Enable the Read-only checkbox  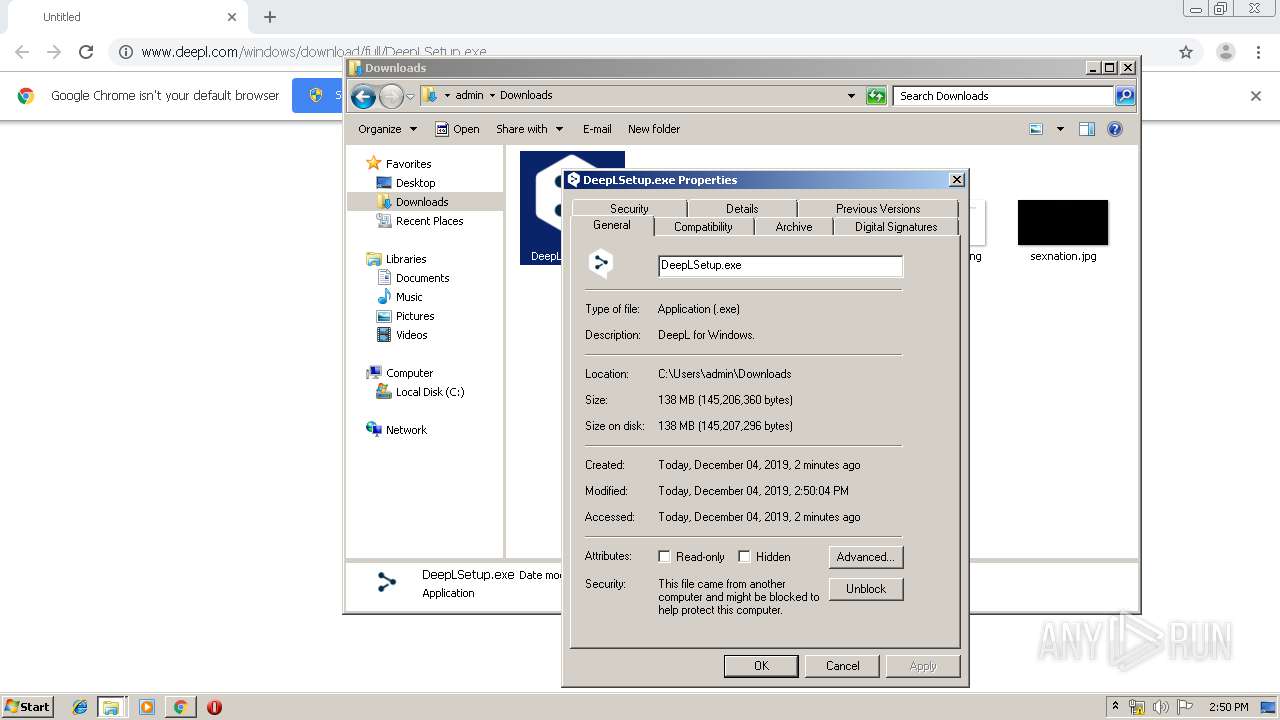point(664,557)
